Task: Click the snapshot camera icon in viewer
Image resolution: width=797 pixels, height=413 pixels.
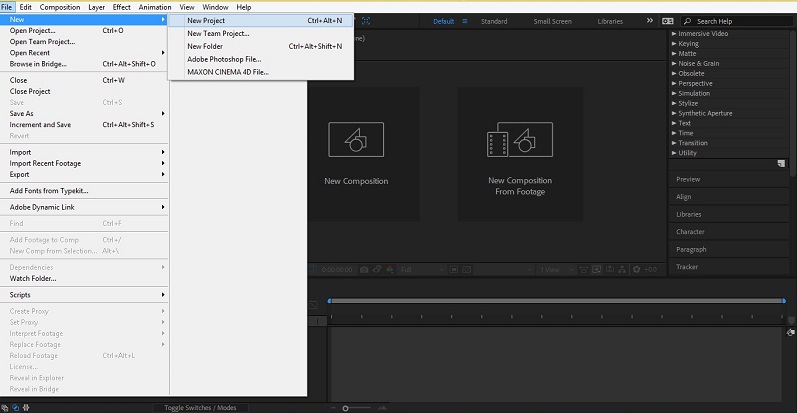Action: coord(364,269)
